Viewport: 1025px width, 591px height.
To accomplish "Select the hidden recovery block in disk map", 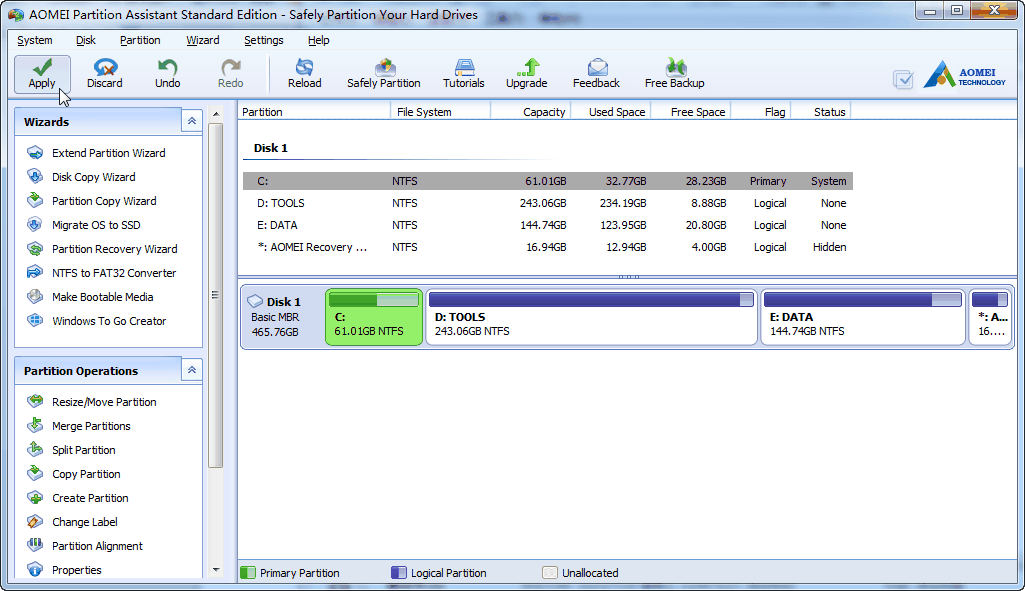I will coord(990,317).
